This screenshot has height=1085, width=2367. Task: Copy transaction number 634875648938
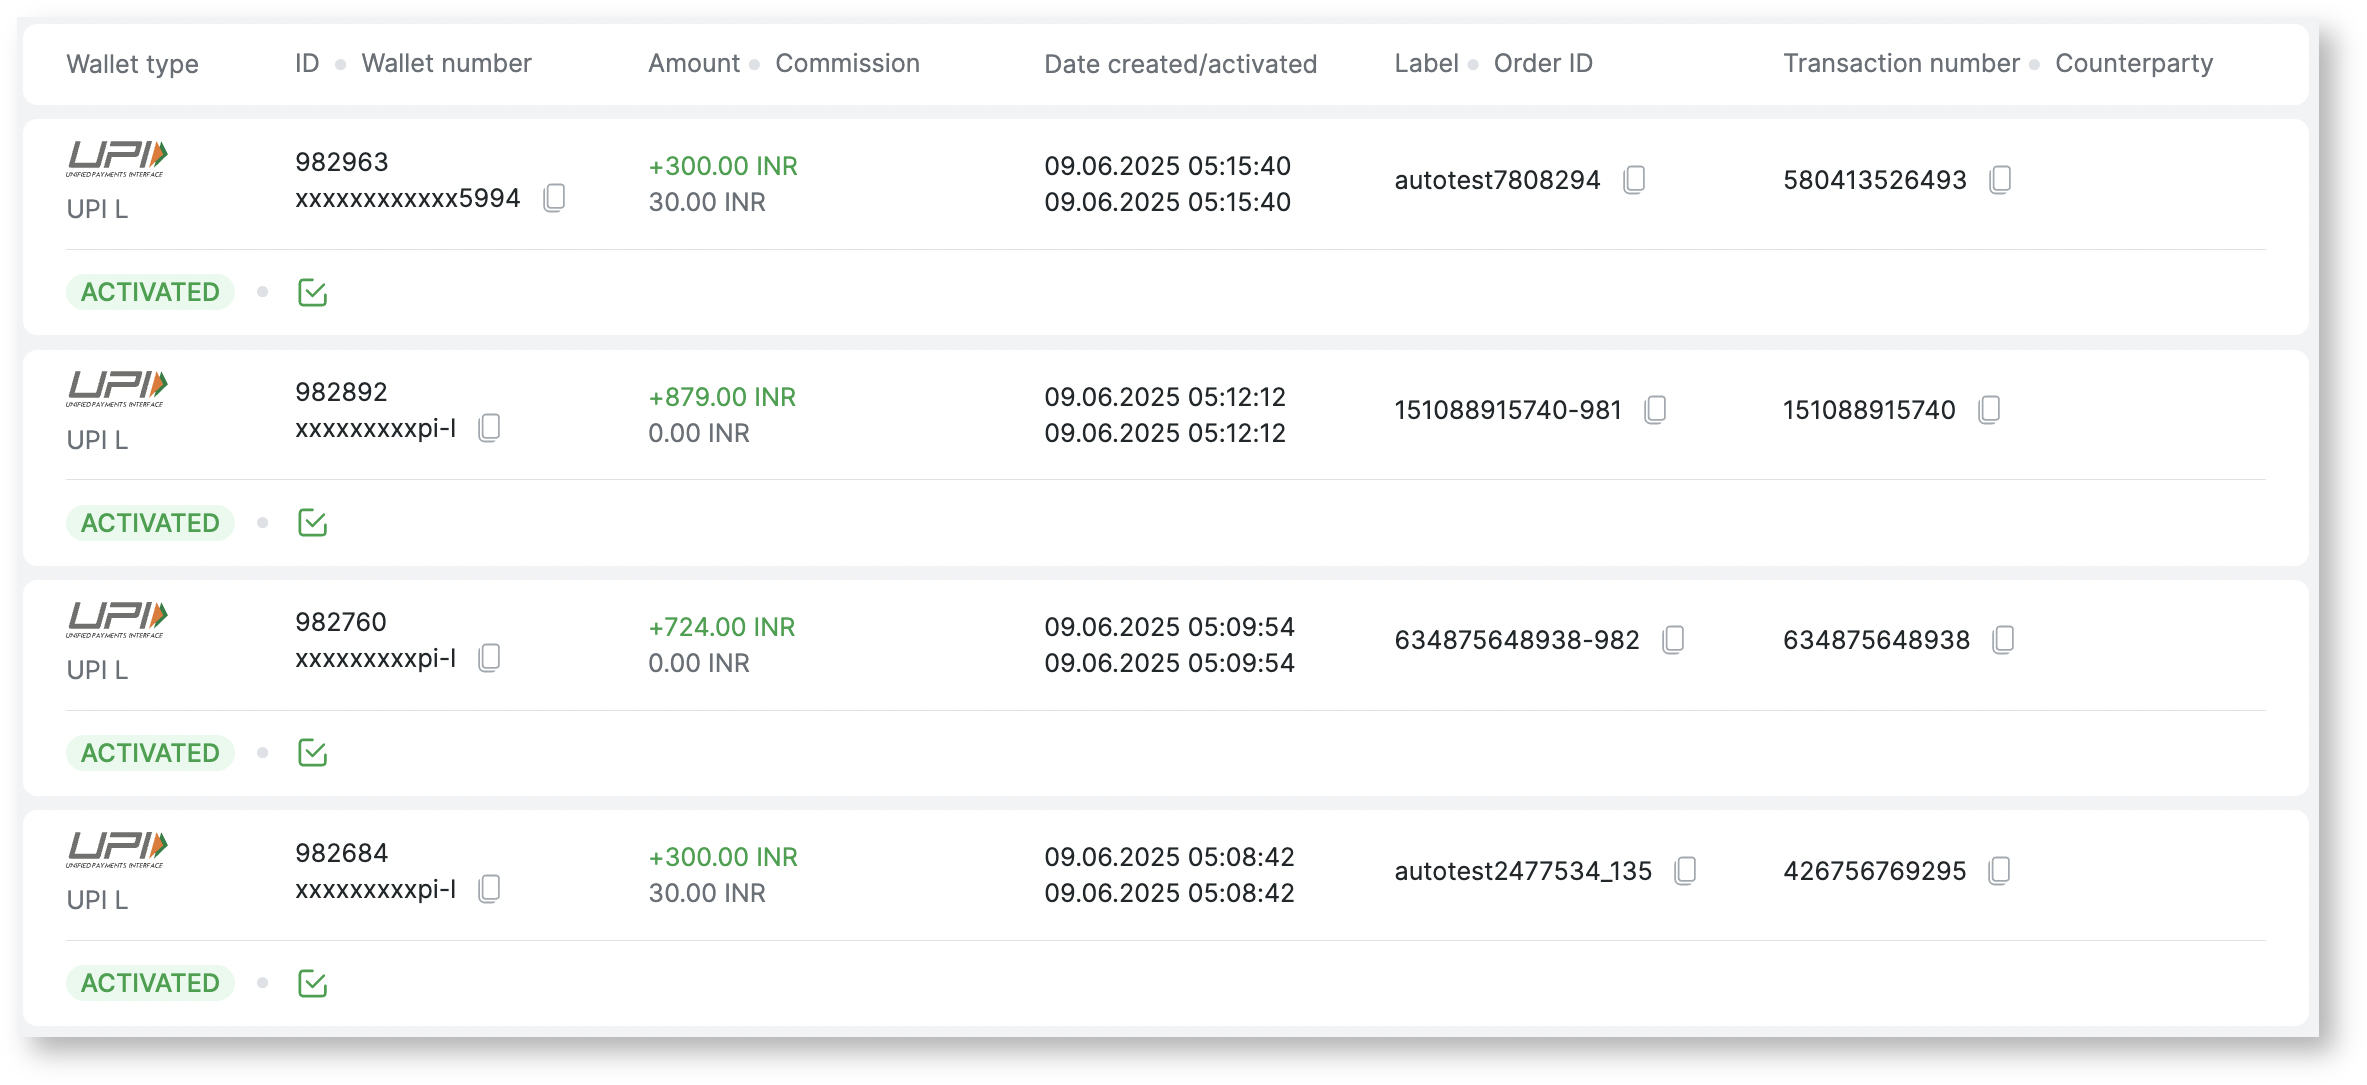2003,640
